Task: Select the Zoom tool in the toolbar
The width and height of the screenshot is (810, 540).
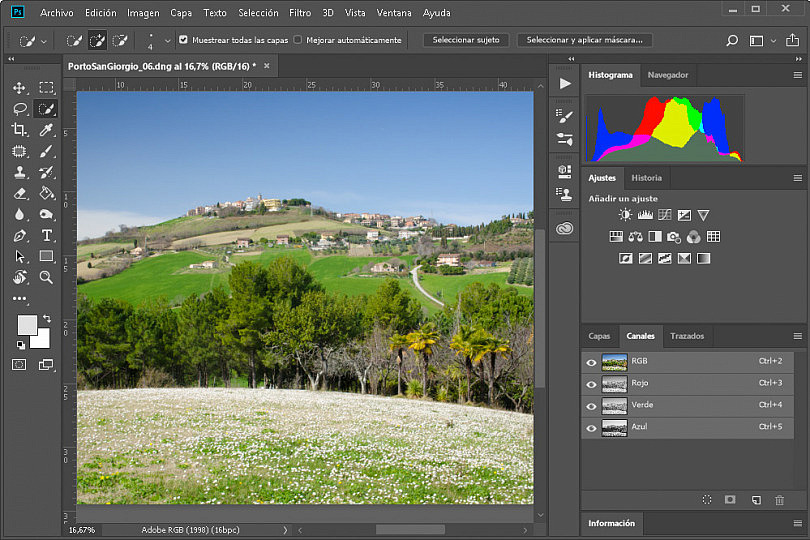Action: point(46,277)
